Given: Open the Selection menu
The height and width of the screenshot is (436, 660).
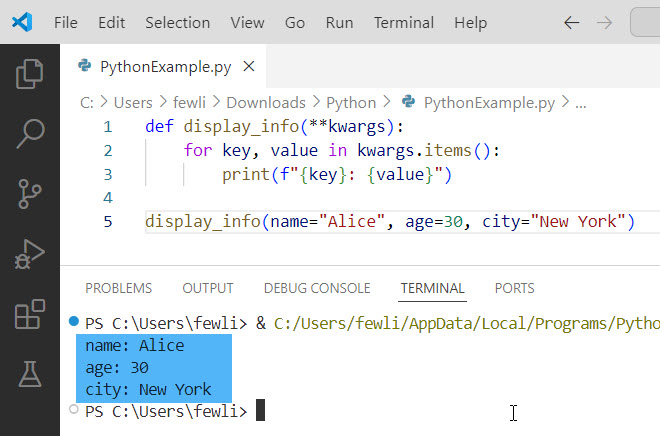Looking at the screenshot, I should click(x=178, y=23).
